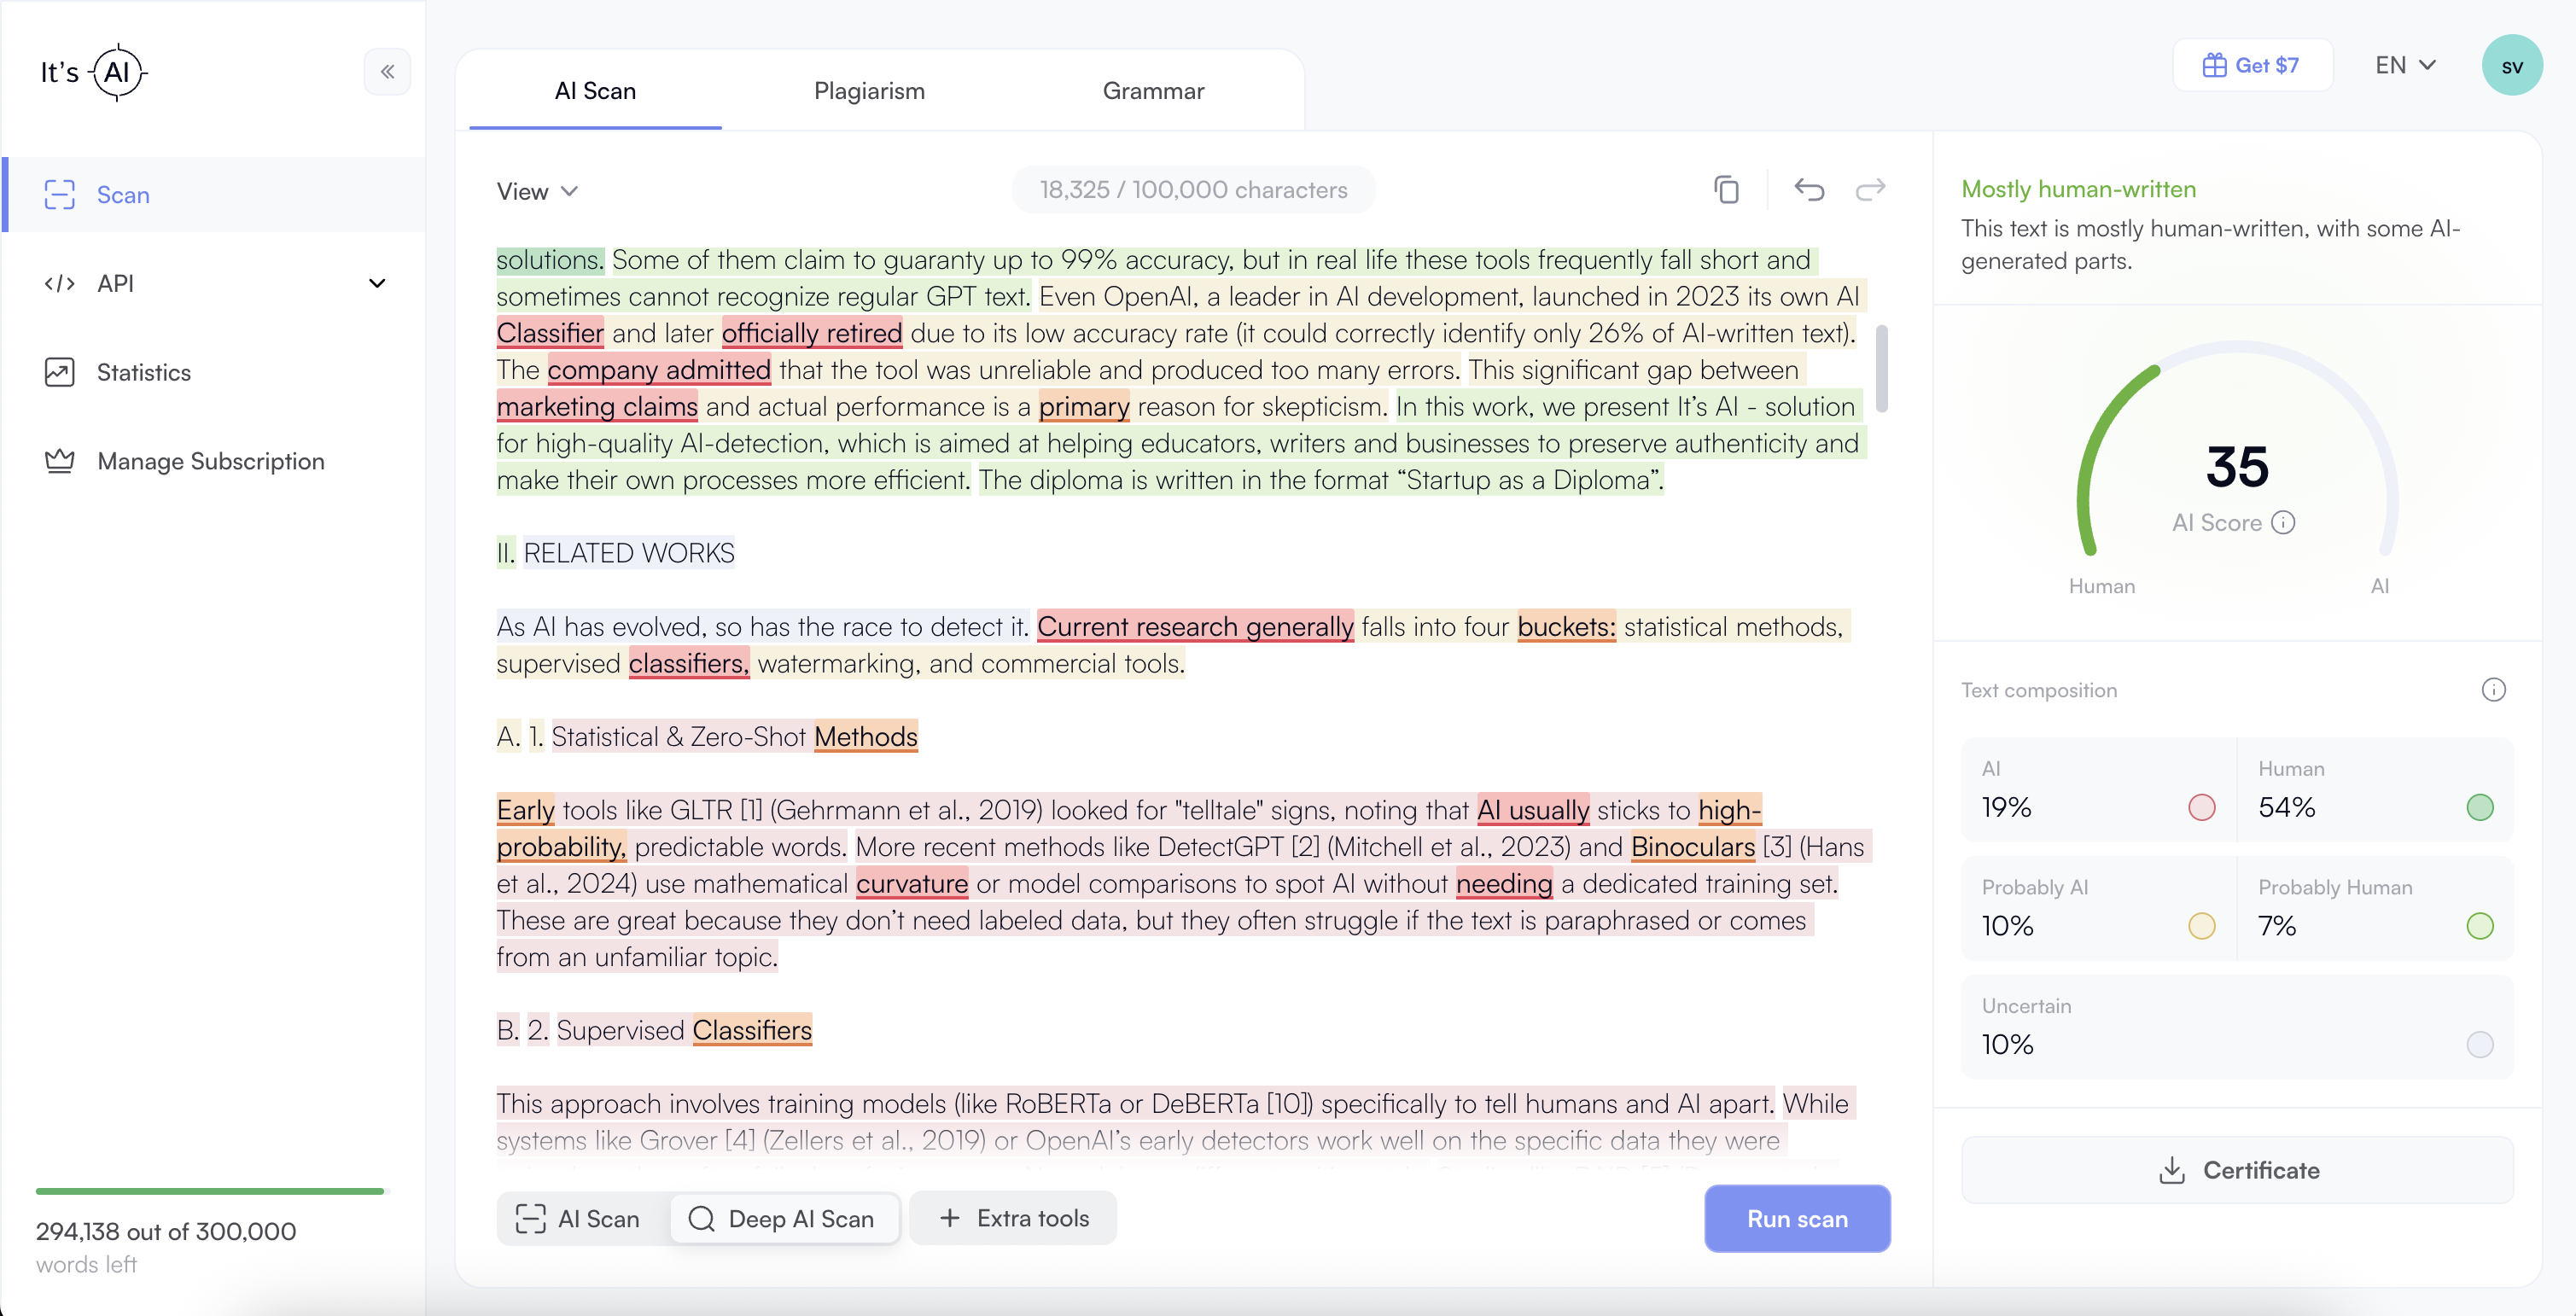
Task: Click the Statistics chart icon in sidebar
Action: (59, 373)
